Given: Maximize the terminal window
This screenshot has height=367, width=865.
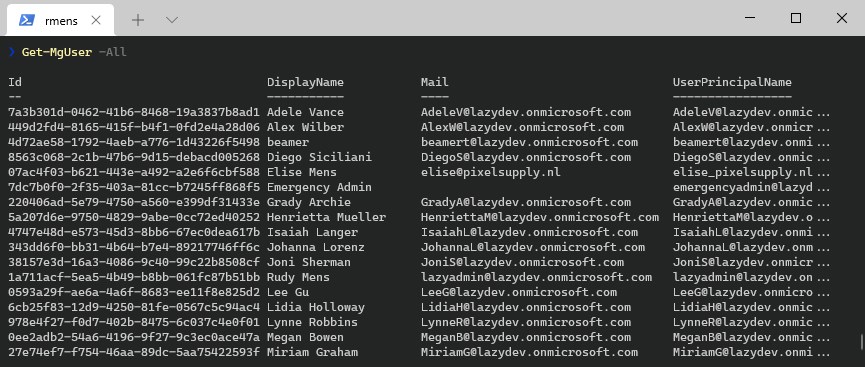Looking at the screenshot, I should pyautogui.click(x=795, y=18).
